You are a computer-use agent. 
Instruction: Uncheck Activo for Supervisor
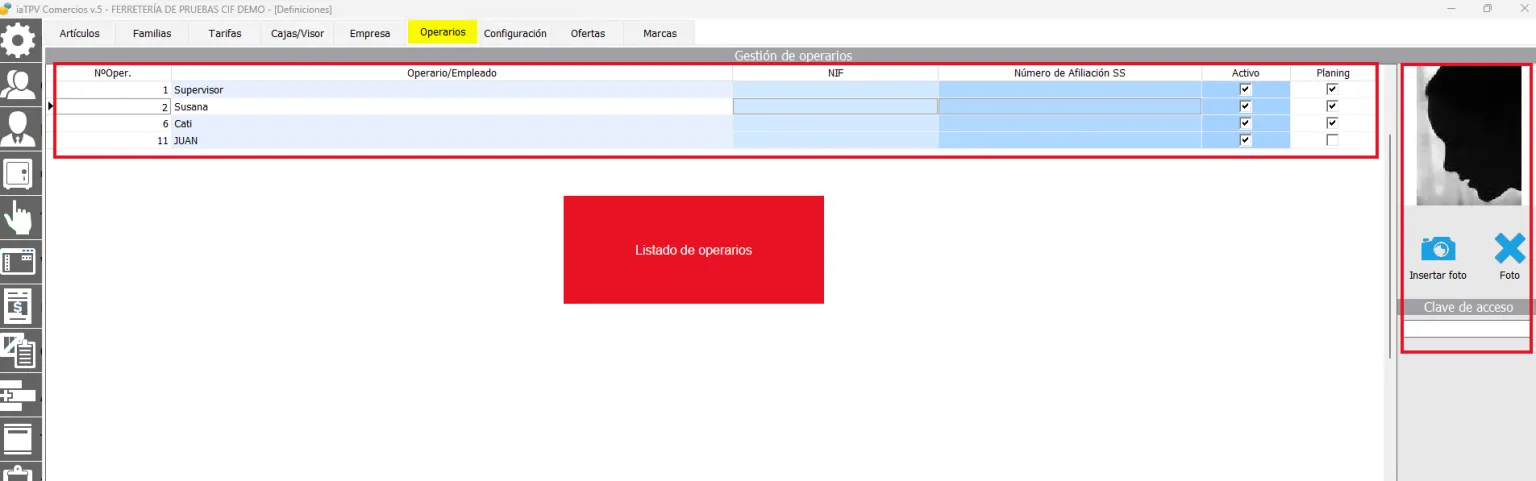[x=1245, y=89]
